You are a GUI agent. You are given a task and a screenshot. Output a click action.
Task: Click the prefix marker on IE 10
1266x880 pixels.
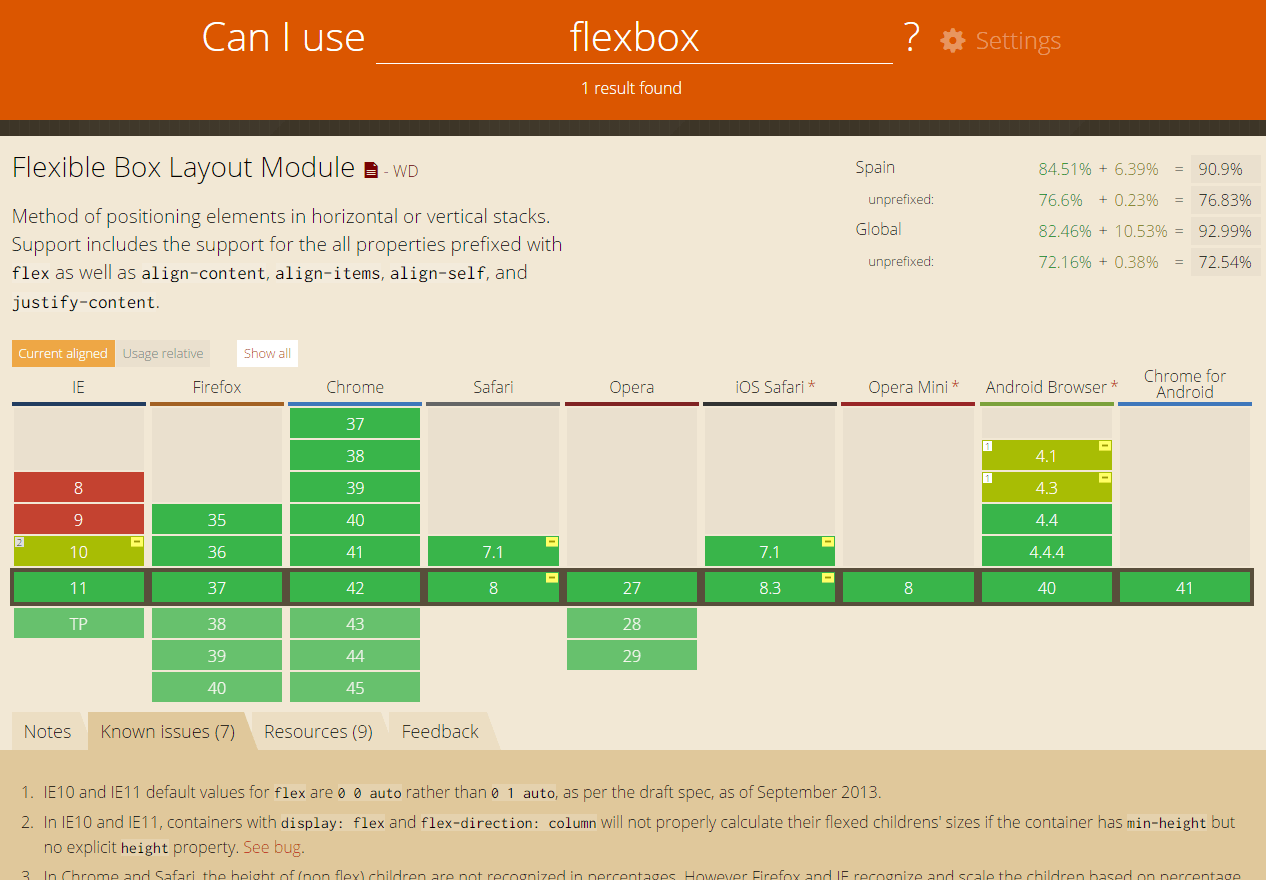point(137,541)
